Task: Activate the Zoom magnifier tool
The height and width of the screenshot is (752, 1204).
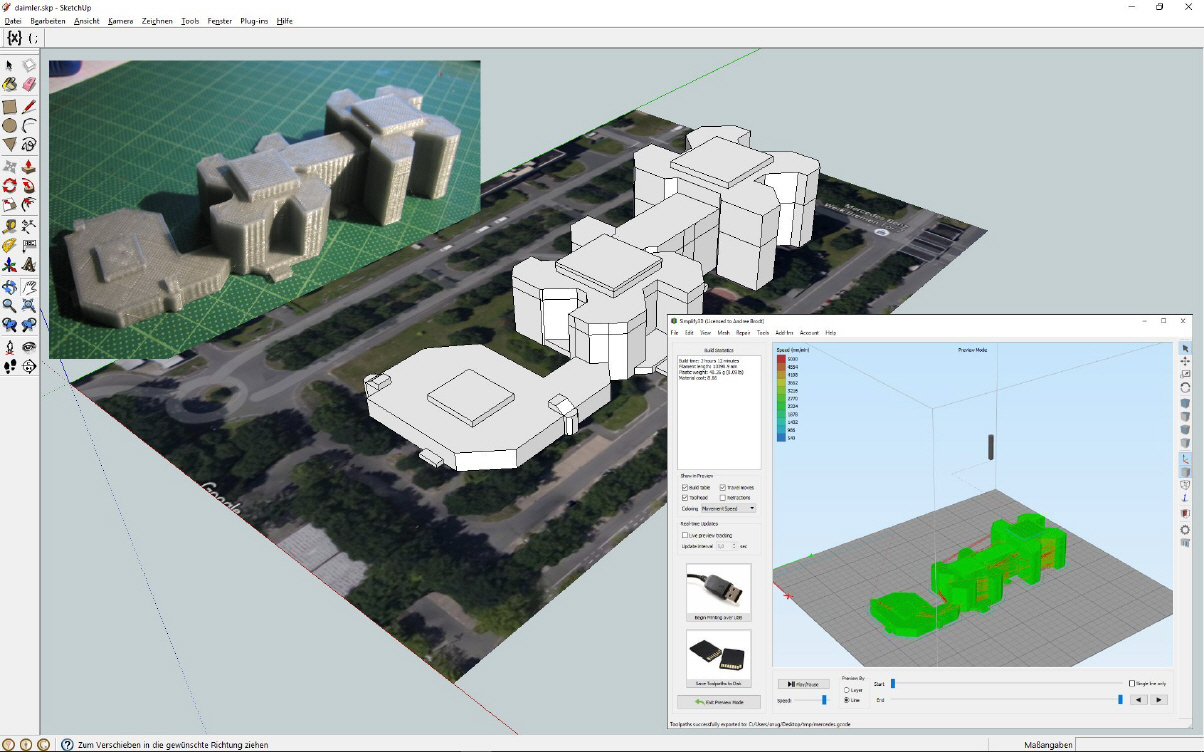Action: coord(9,305)
